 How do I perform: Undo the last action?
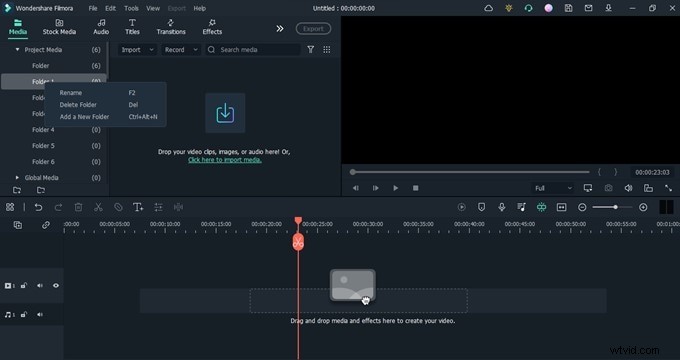[38, 207]
